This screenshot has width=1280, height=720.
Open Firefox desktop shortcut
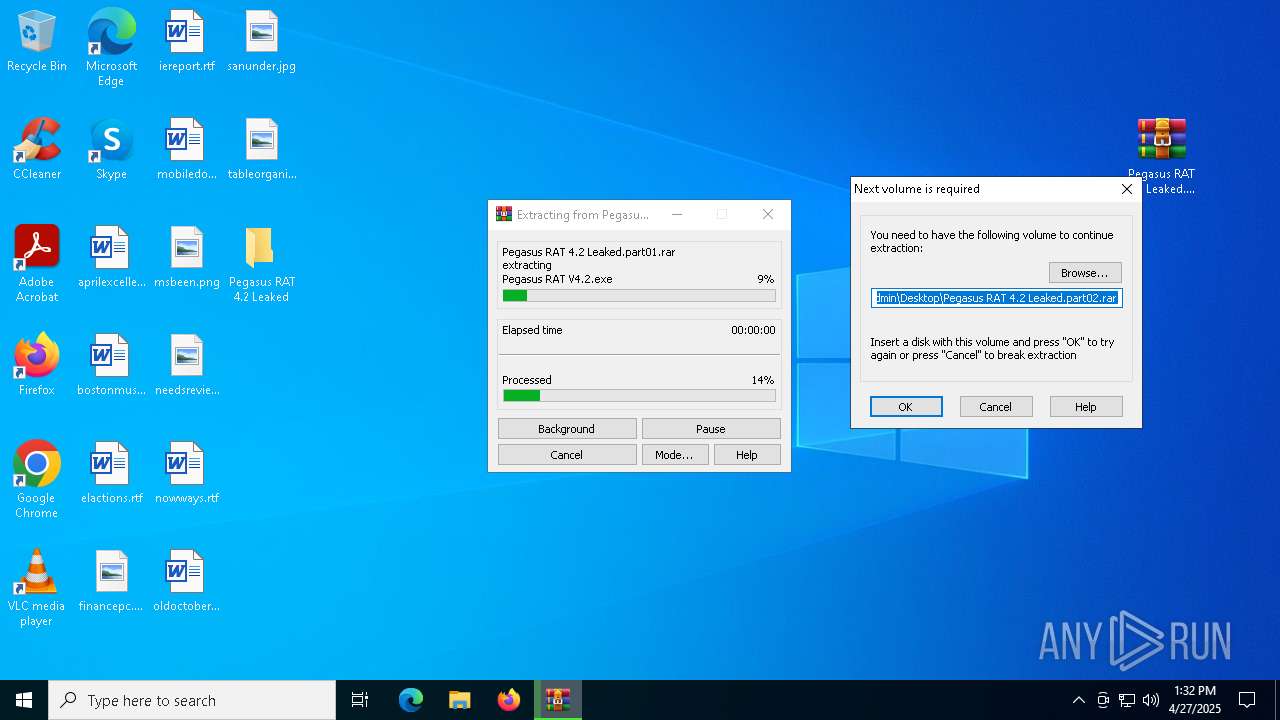[37, 366]
